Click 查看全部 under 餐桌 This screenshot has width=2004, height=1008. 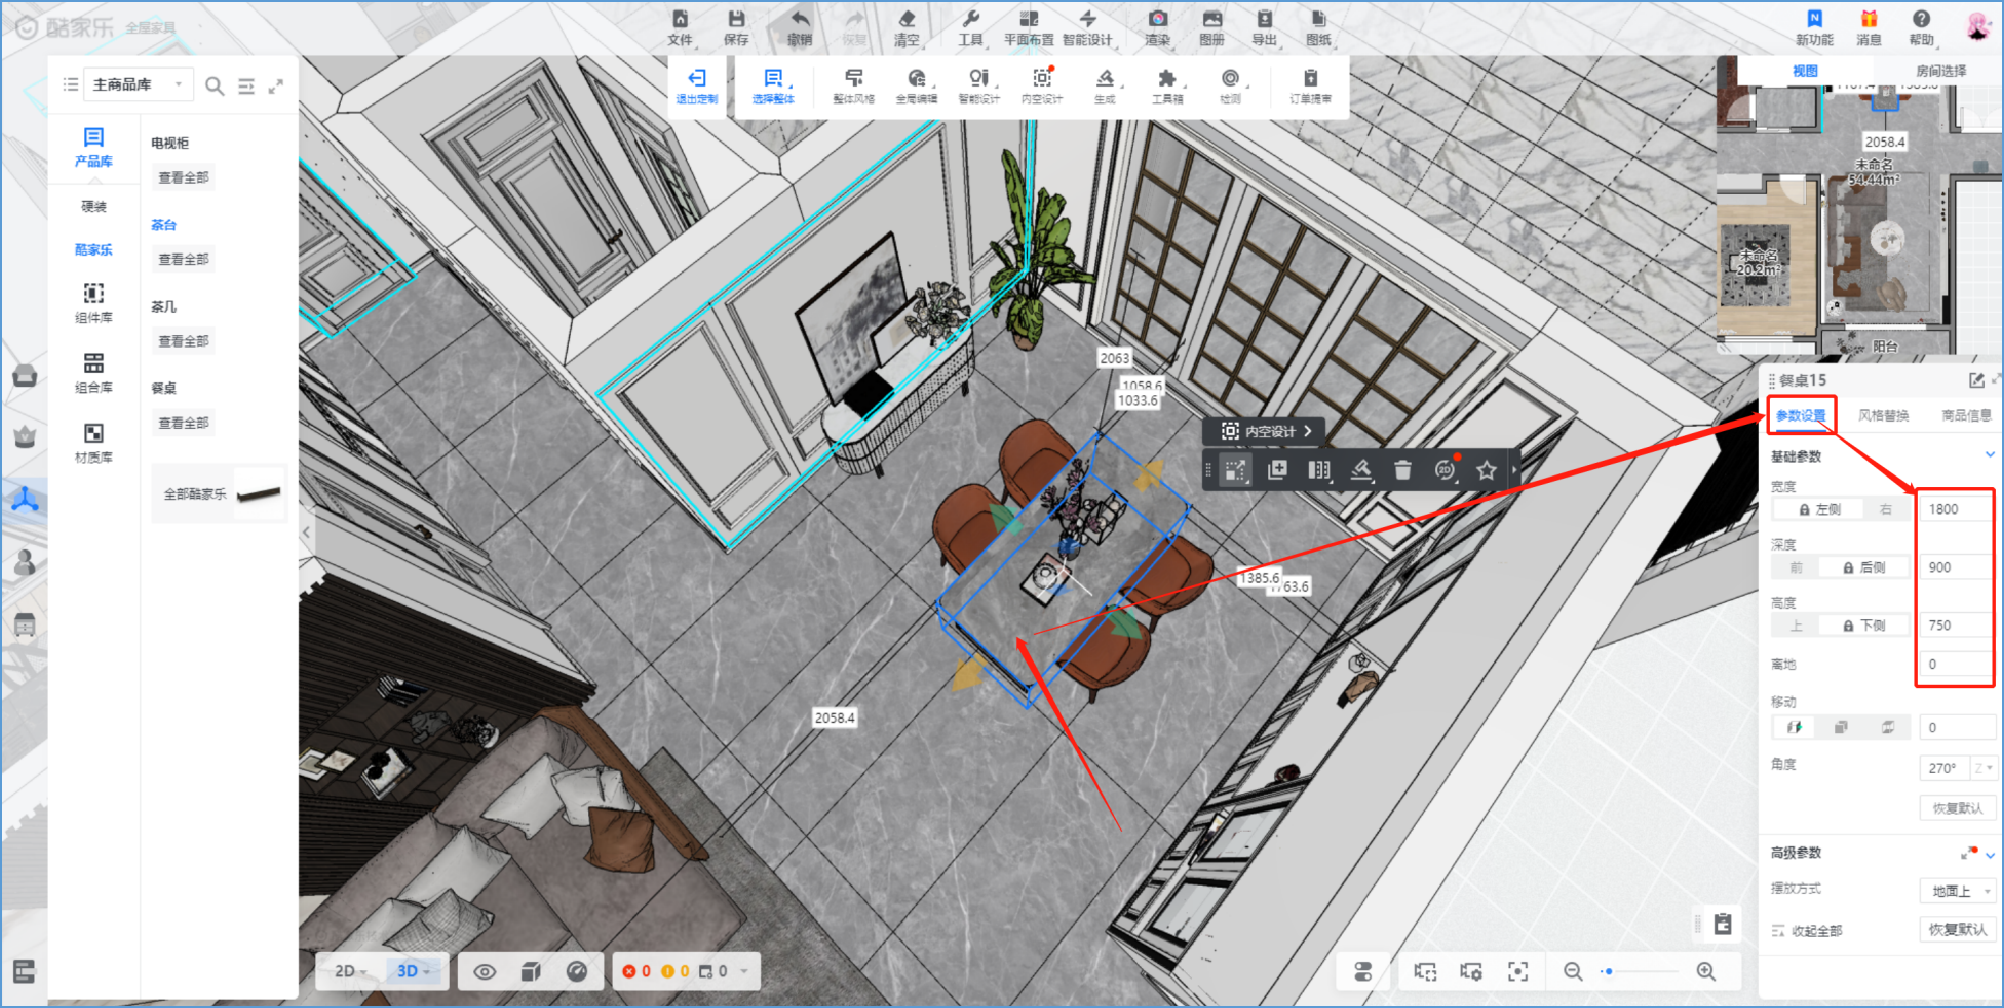184,423
